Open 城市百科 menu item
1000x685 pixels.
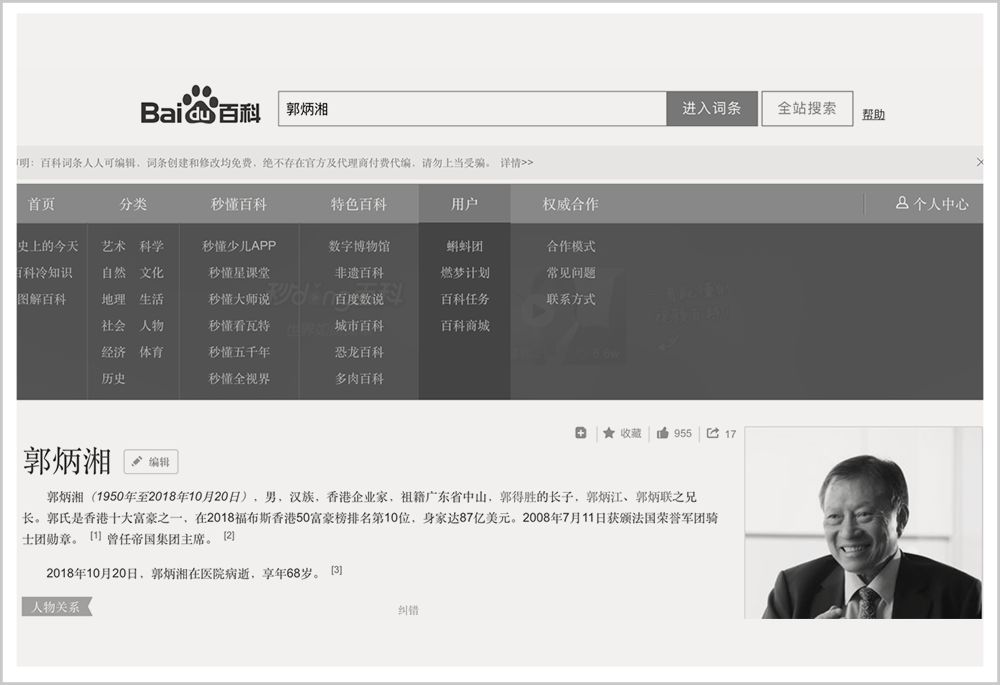[359, 325]
